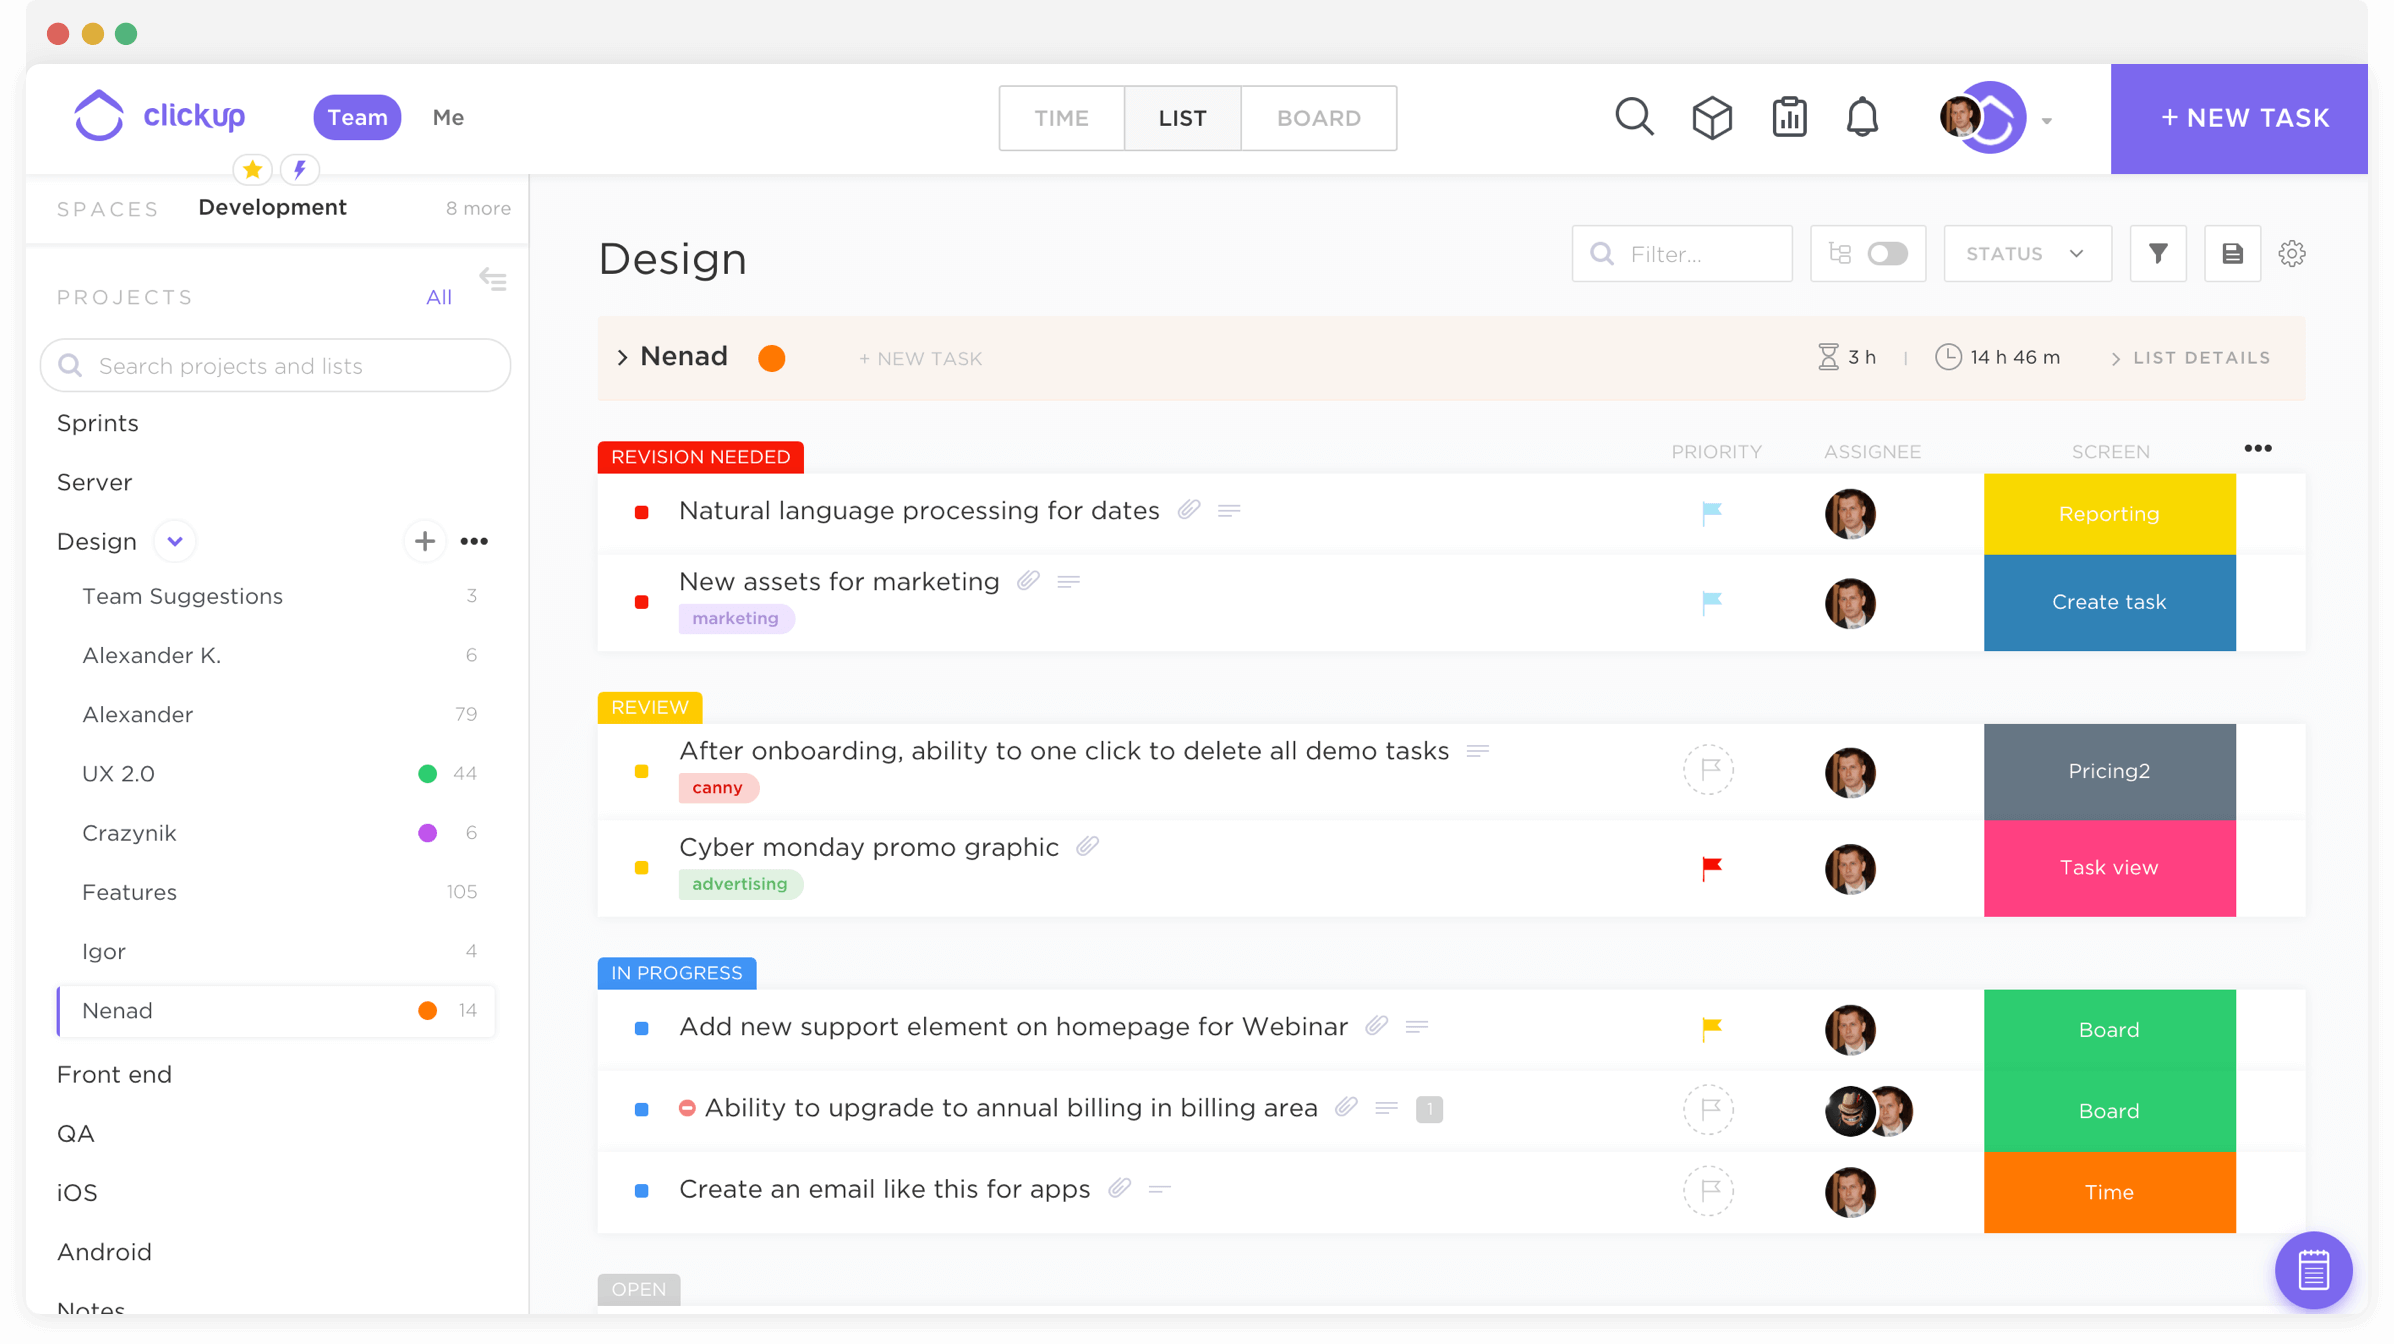Click the filter funnel icon
This screenshot has width=2394, height=1344.
2157,253
